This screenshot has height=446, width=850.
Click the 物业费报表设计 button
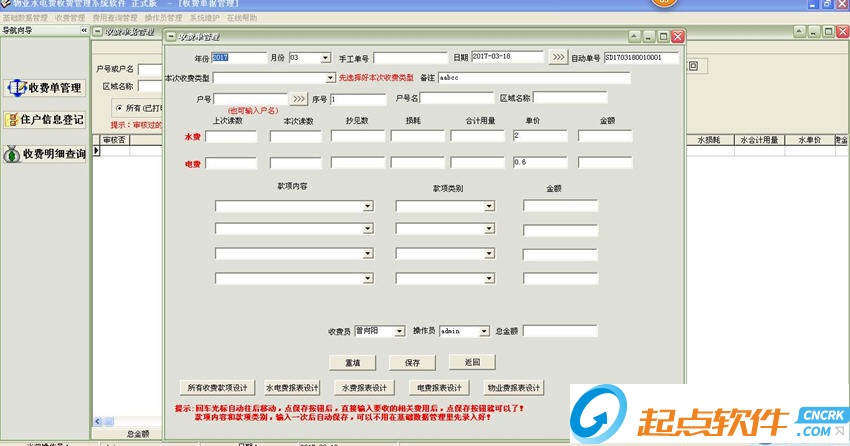[513, 387]
